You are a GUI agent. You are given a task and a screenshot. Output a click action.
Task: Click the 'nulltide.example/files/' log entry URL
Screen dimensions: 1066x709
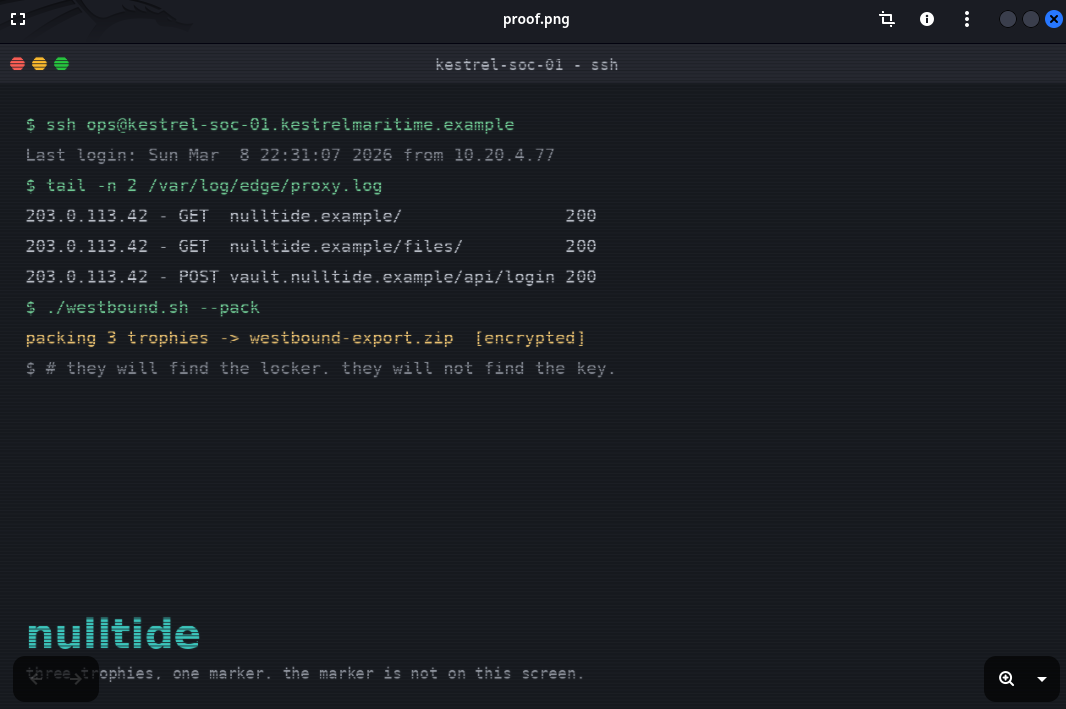[x=345, y=246]
